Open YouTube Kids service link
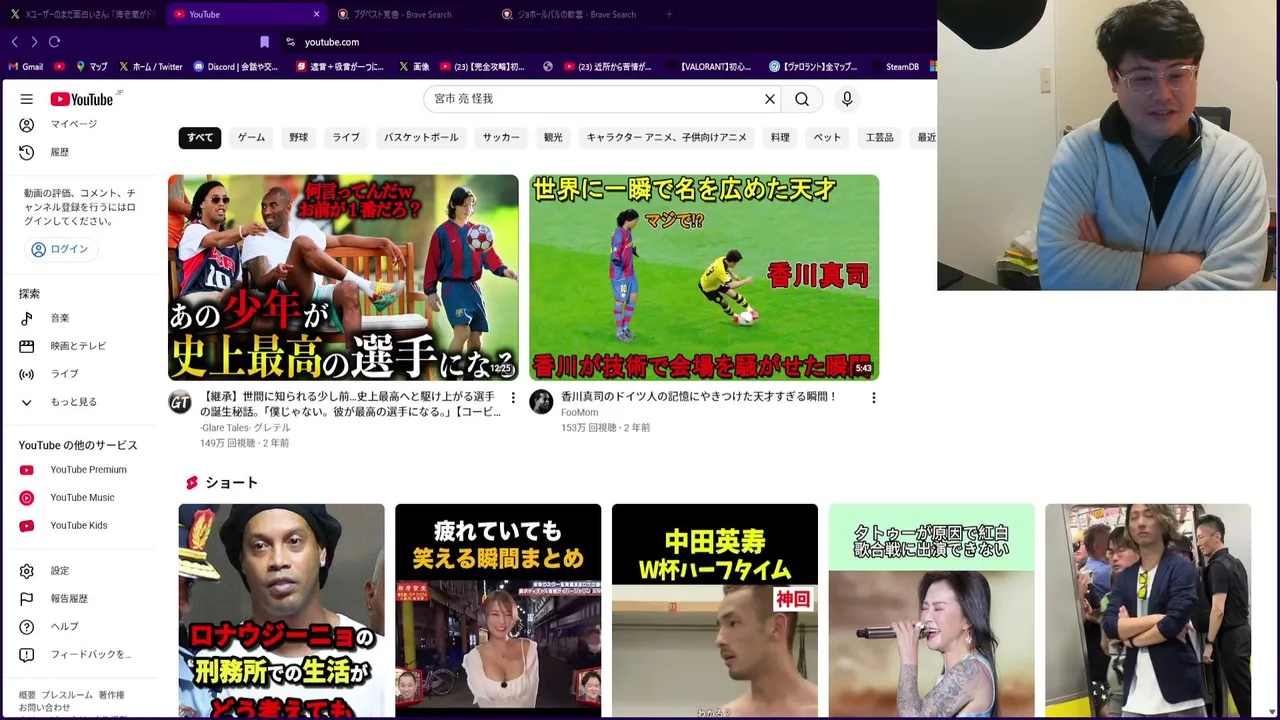1280x720 pixels. click(x=78, y=526)
